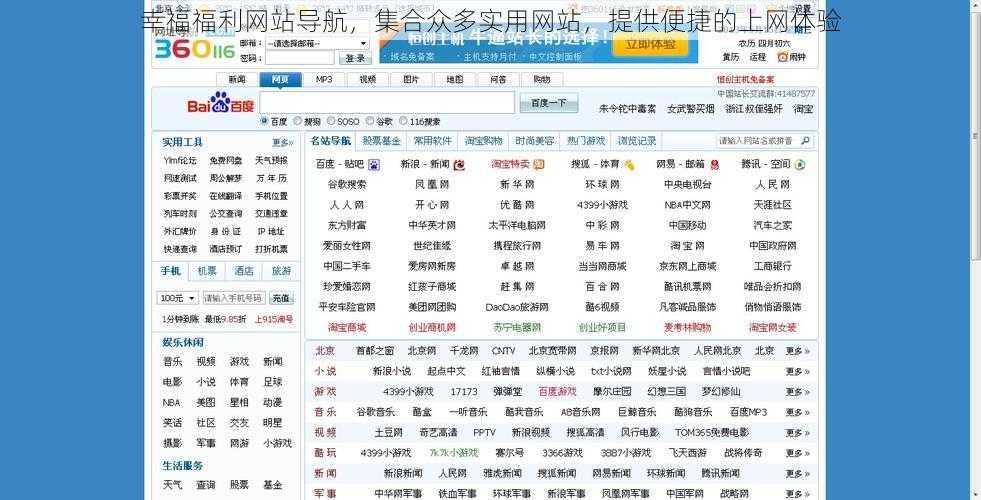Expand 更多 on the 北京 row

click(798, 351)
